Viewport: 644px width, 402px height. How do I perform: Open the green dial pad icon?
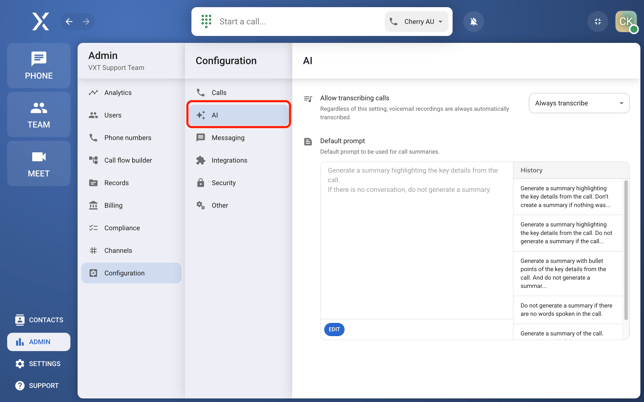(206, 21)
